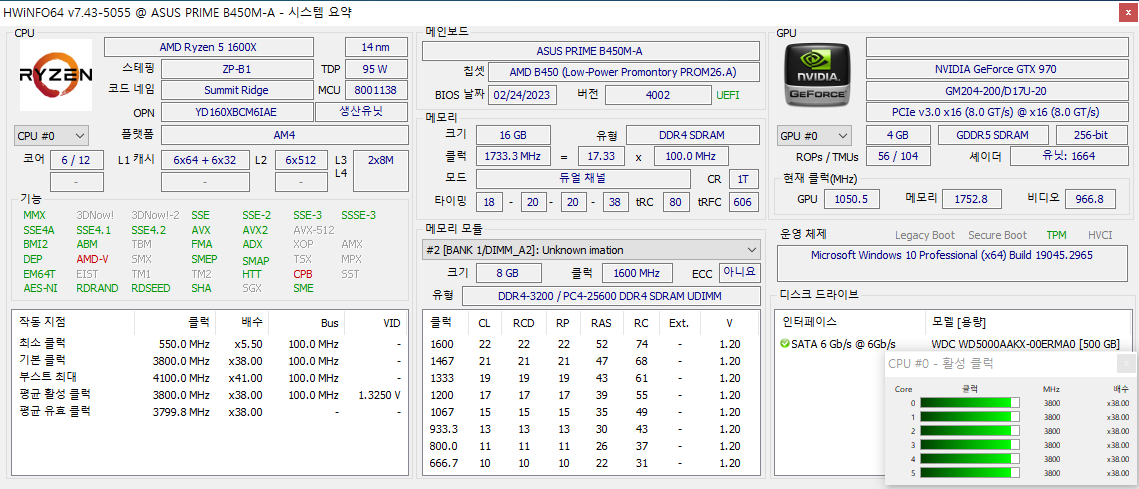Click the 1.3250 V VID value
The width and height of the screenshot is (1139, 489).
click(380, 395)
